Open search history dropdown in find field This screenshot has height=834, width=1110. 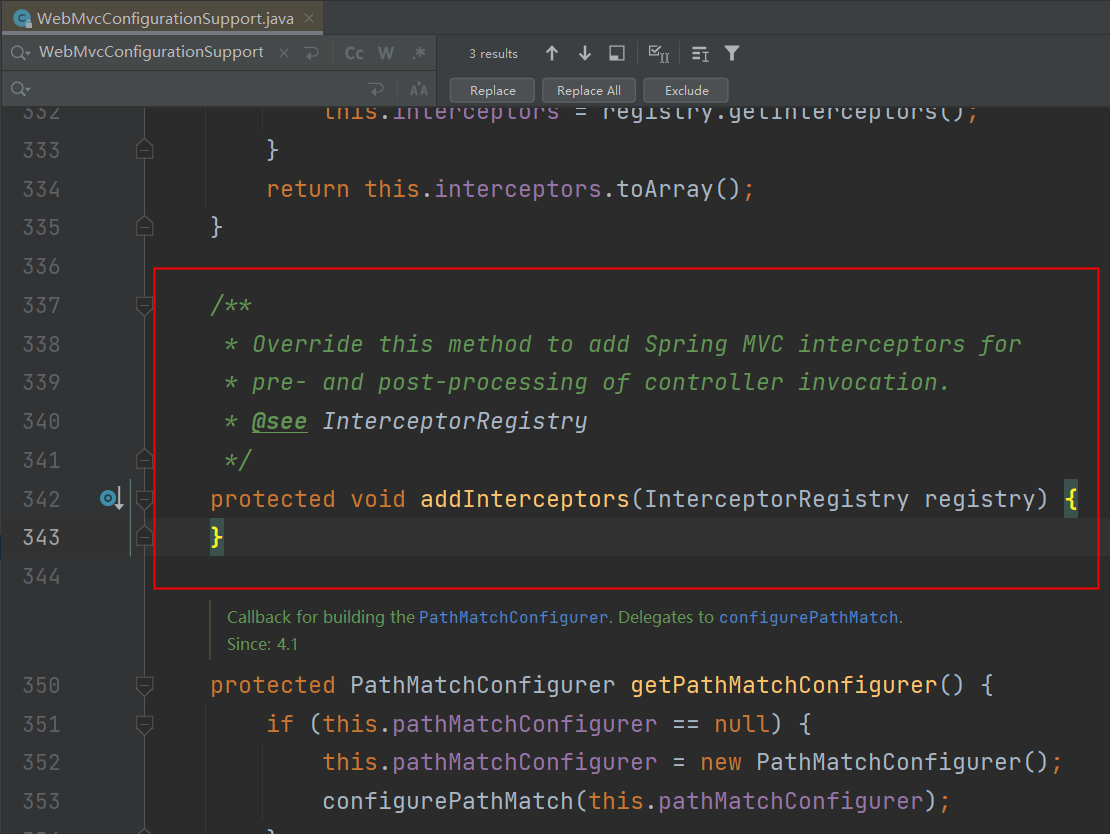[x=21, y=53]
